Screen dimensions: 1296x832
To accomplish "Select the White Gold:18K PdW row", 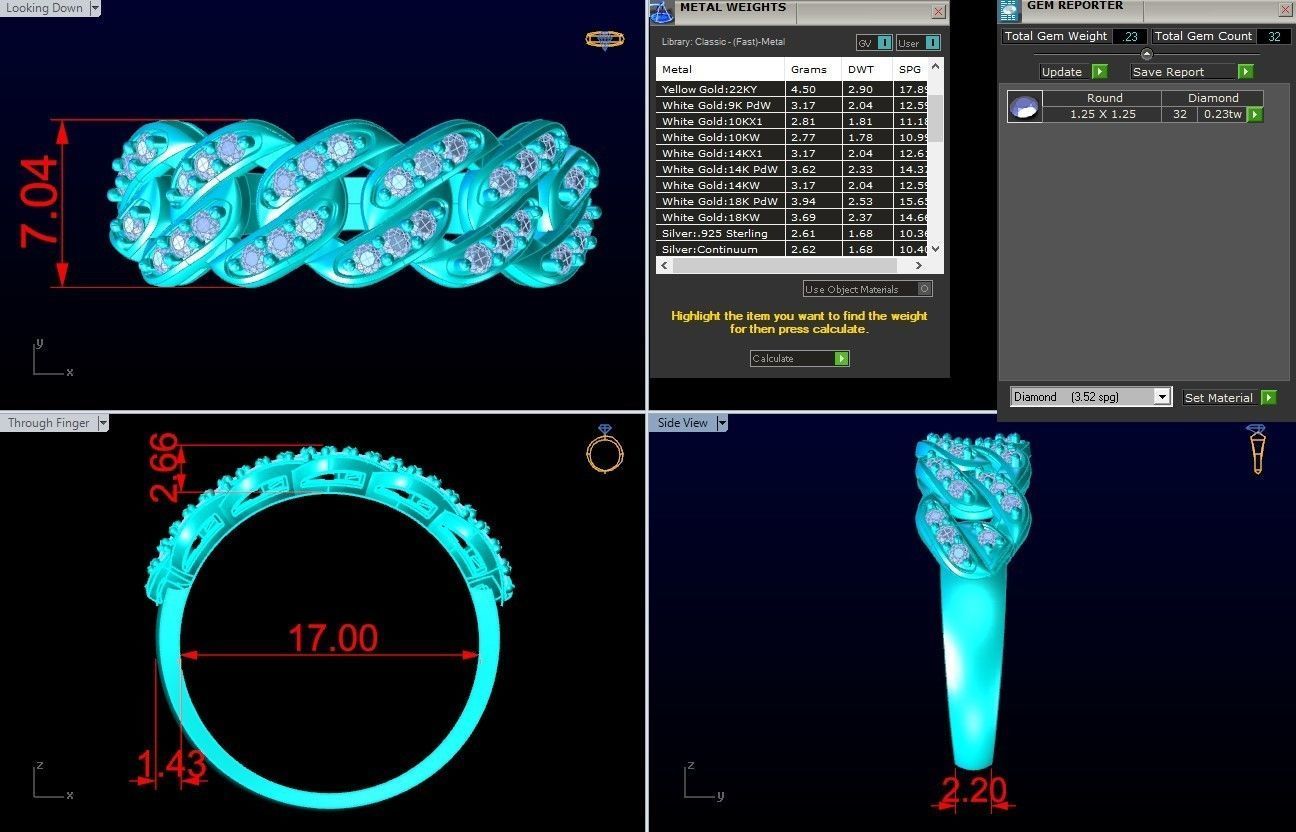I will 793,201.
